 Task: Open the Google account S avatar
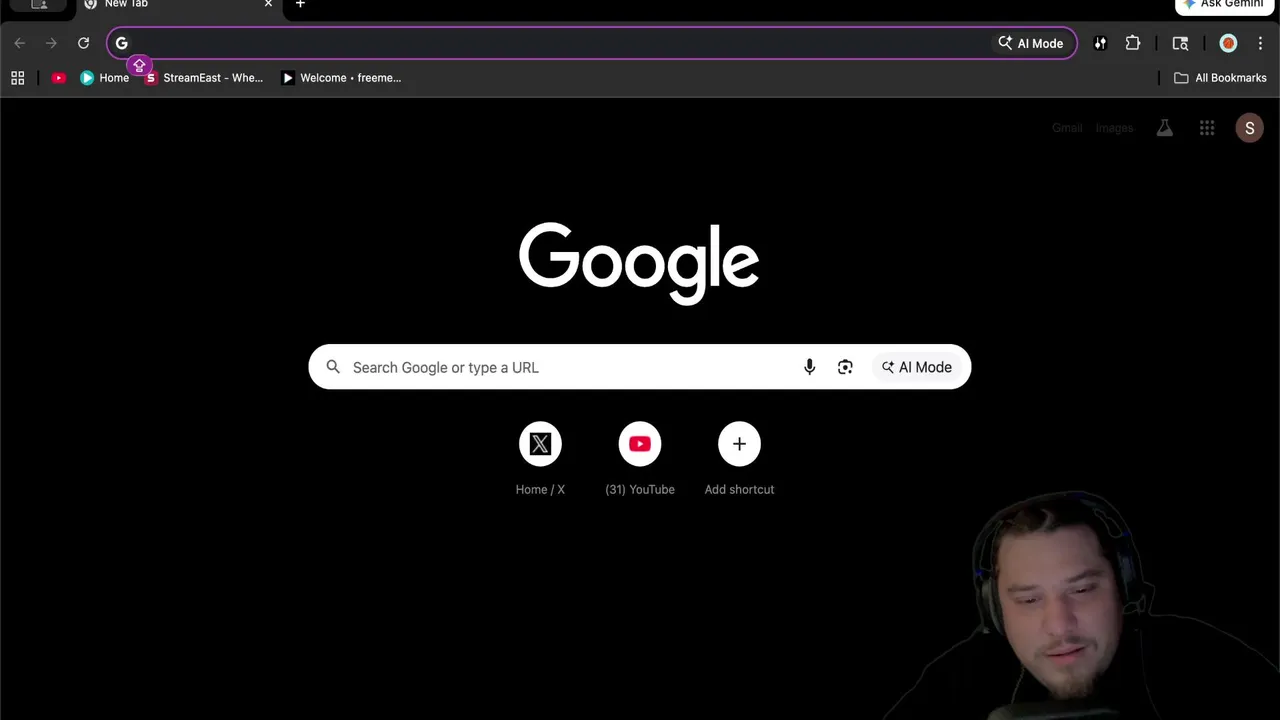(x=1249, y=128)
